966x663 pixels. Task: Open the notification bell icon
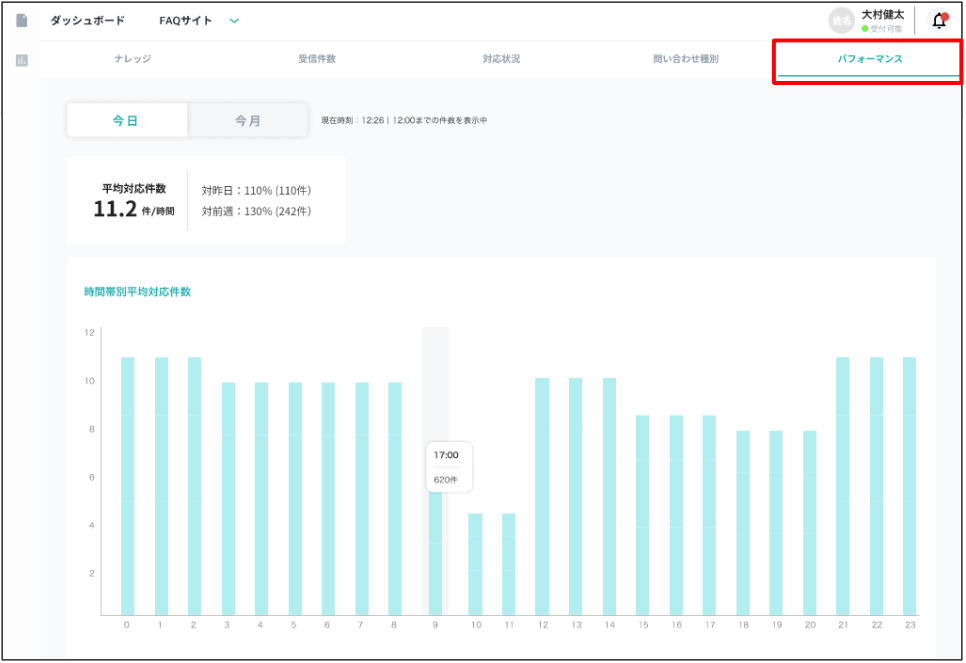(938, 21)
